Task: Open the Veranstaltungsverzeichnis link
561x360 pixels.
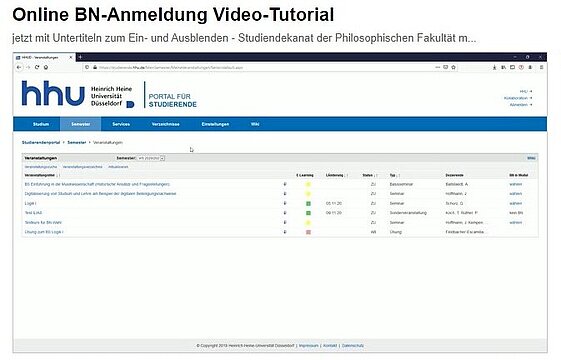Action: coord(83,167)
